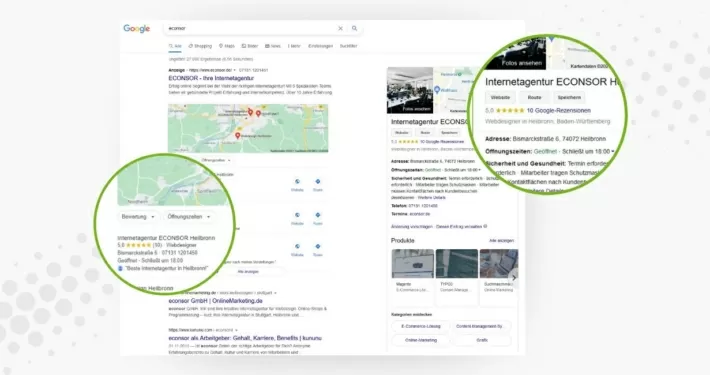Viewport: 710px width, 375px height.
Task: Open the 10 Google-Rezensionen link in magnified panel
Action: [559, 111]
